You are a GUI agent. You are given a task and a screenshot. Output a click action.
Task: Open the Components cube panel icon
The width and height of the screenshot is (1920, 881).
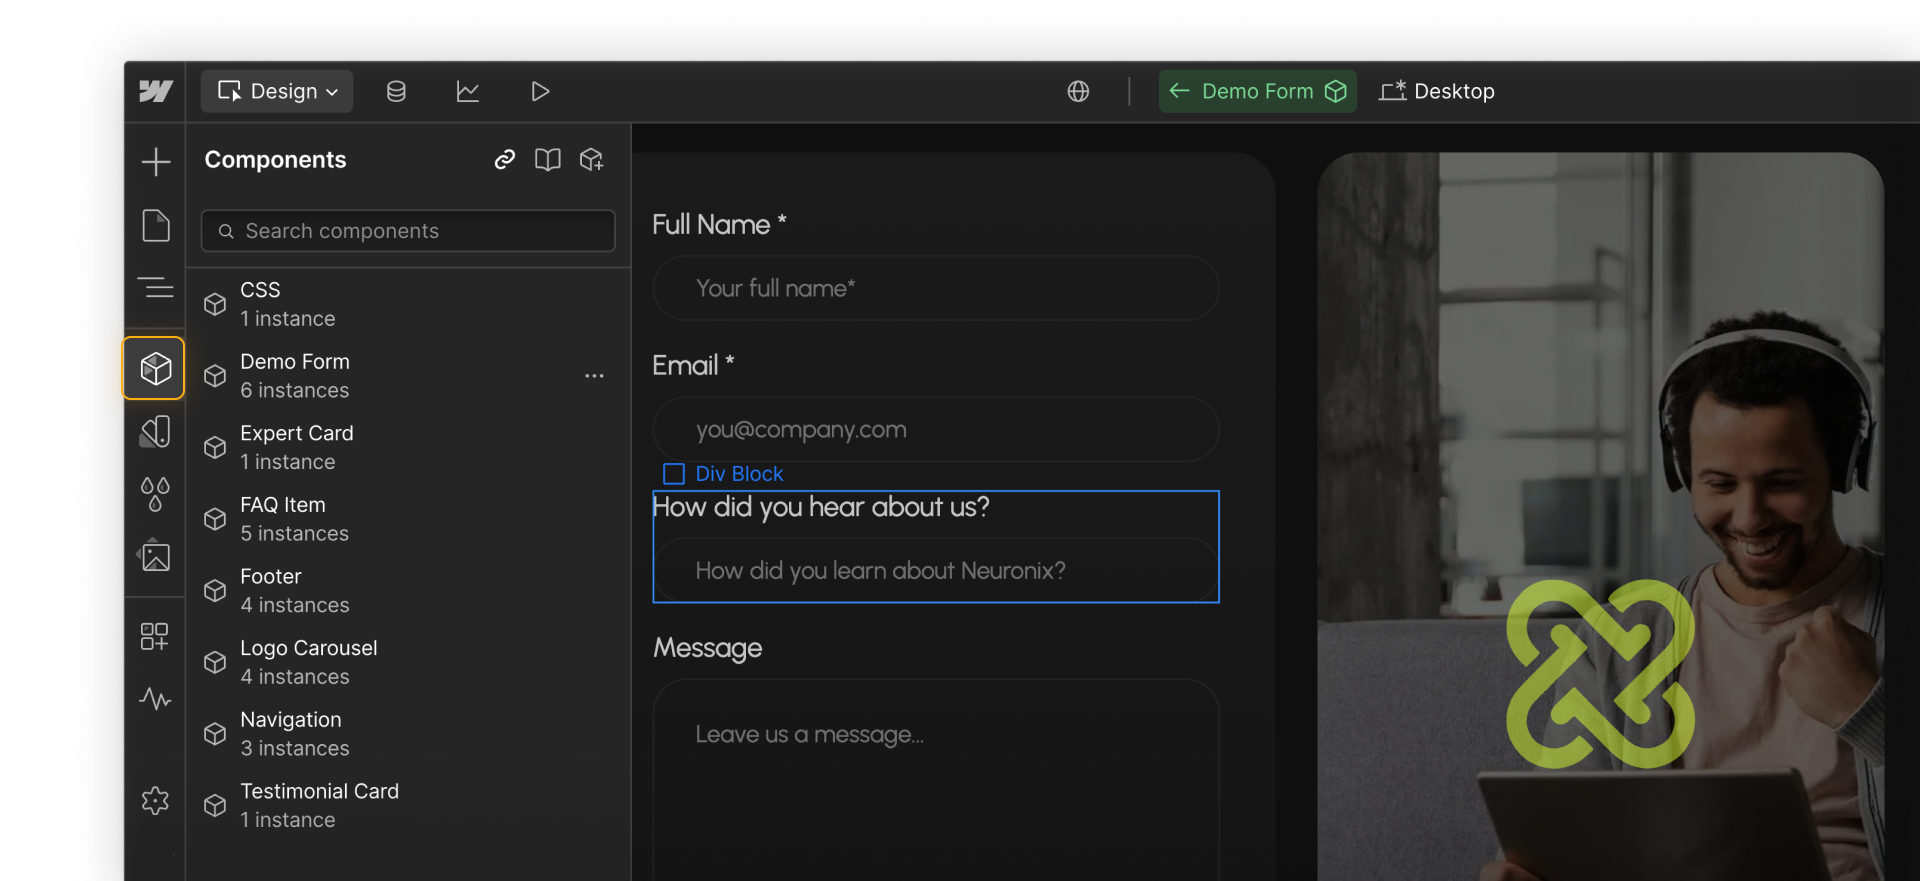[x=154, y=368]
